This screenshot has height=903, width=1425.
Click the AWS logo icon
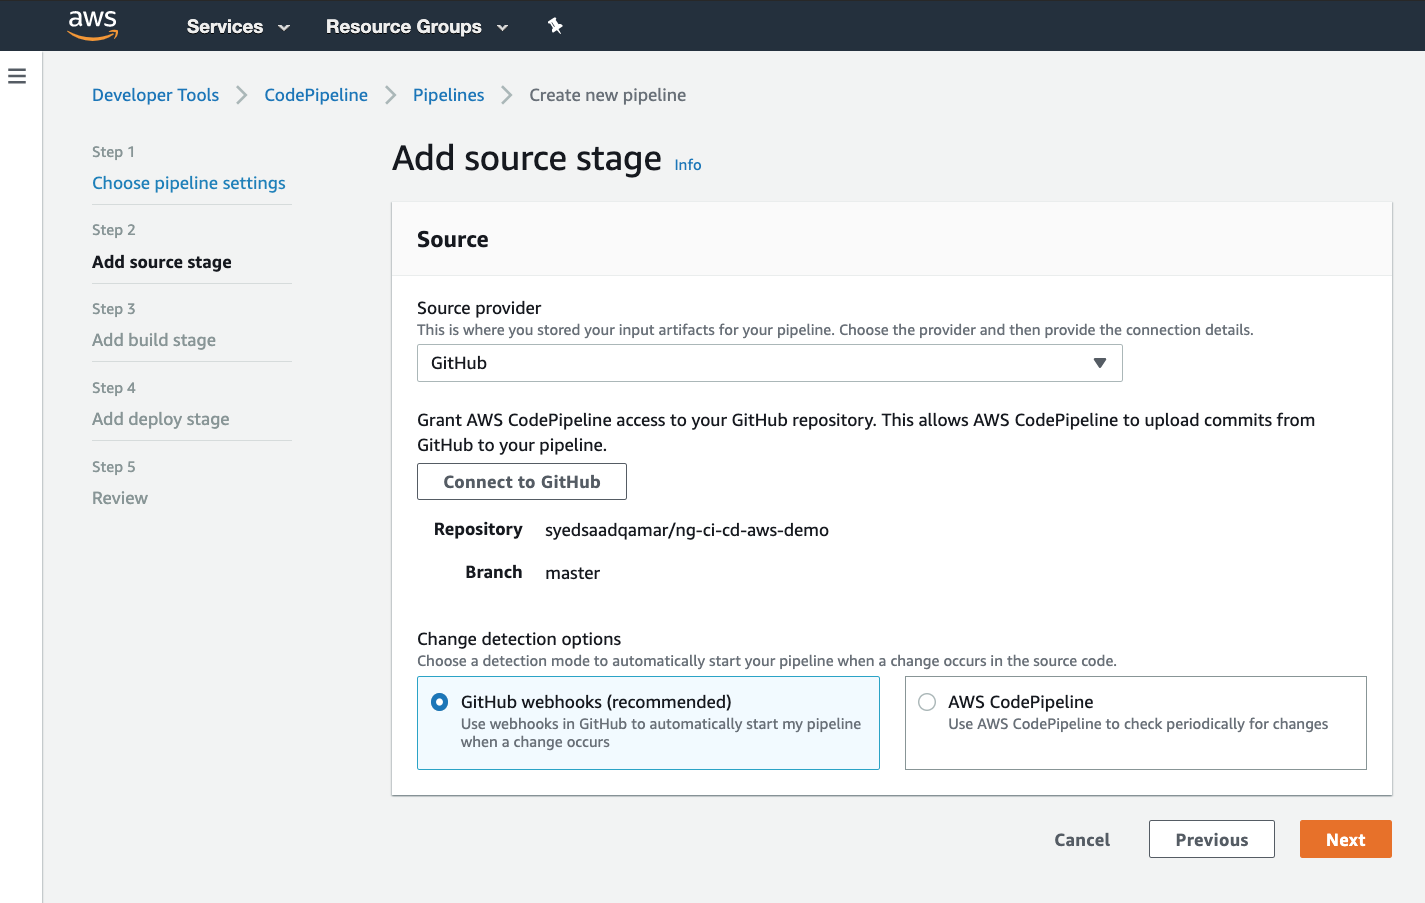(x=93, y=26)
